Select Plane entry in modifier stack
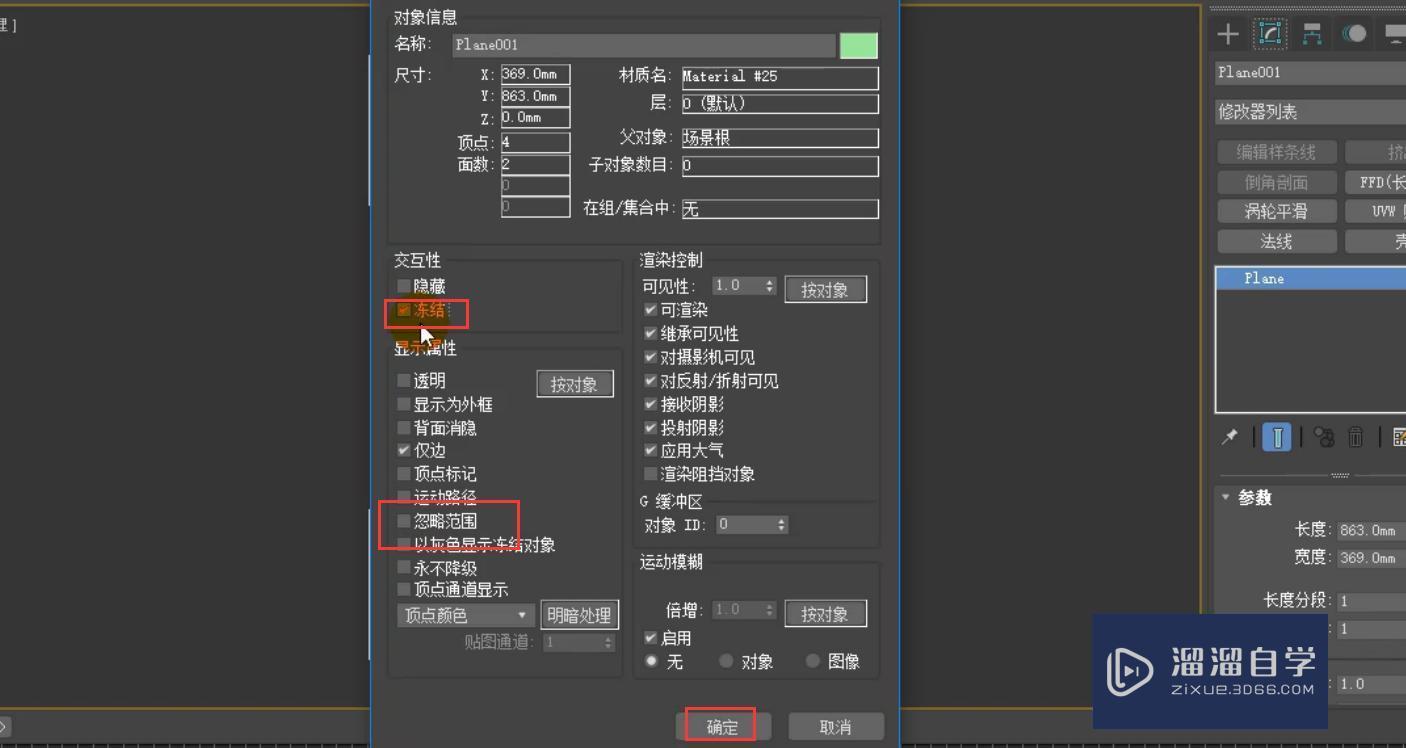The height and width of the screenshot is (748, 1406). coord(1311,278)
